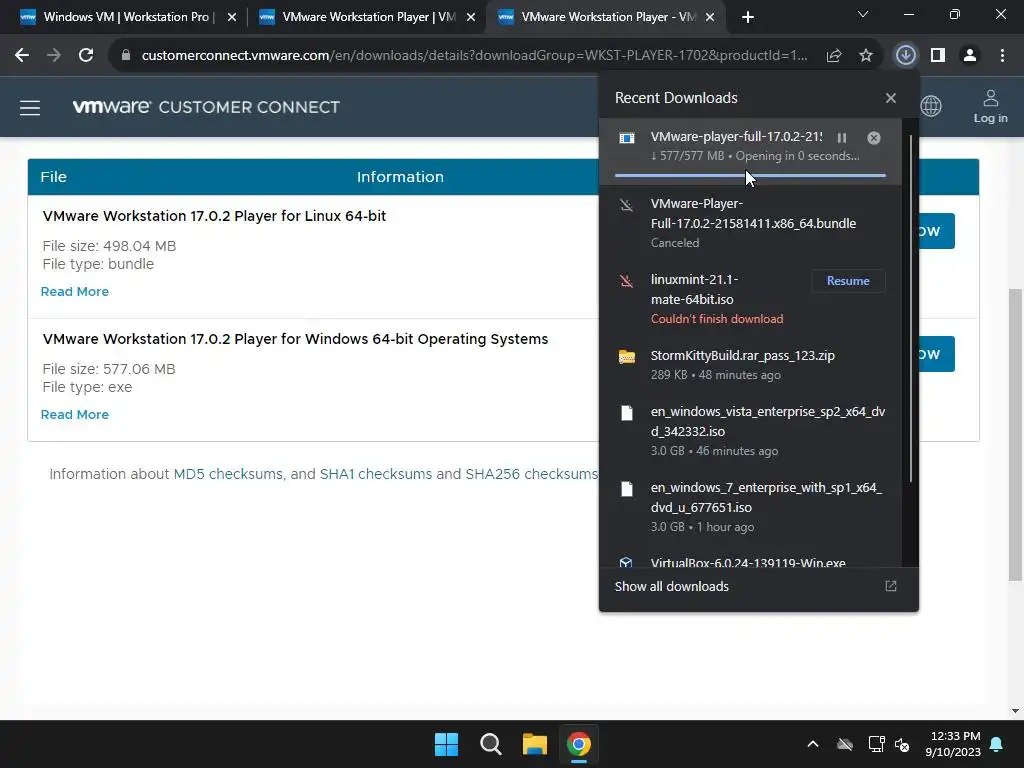Open downloads page via external link icon
This screenshot has width=1024, height=768.
(891, 586)
